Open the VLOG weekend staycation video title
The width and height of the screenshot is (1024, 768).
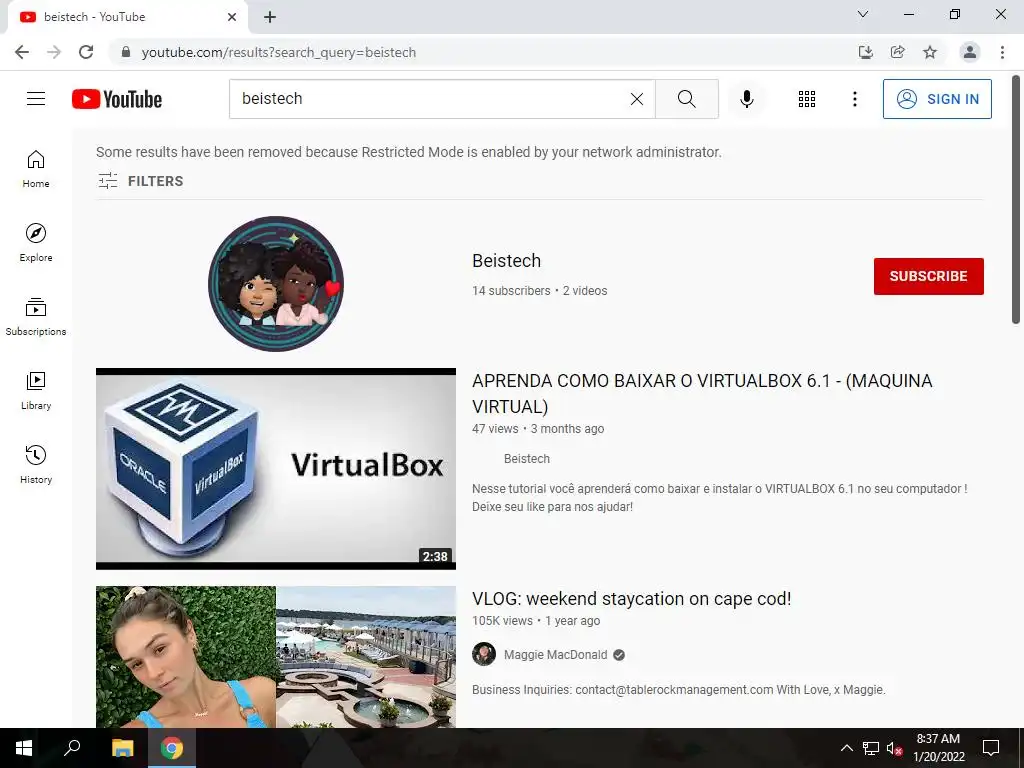(x=632, y=599)
